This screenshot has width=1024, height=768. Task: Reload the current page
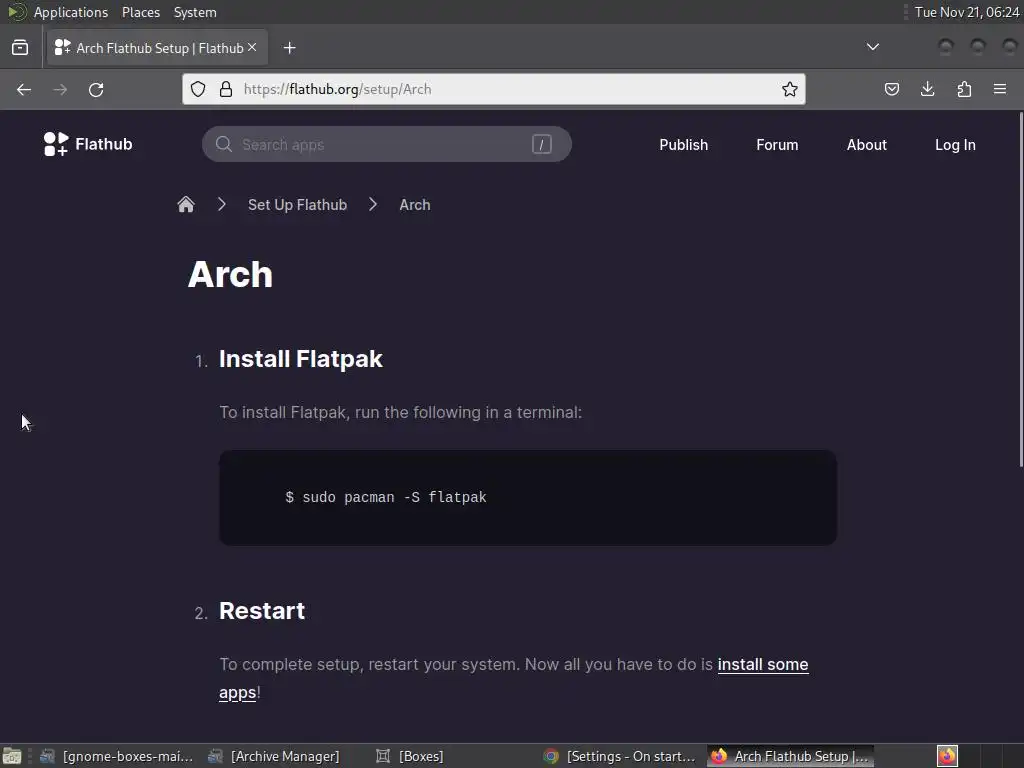pos(96,89)
